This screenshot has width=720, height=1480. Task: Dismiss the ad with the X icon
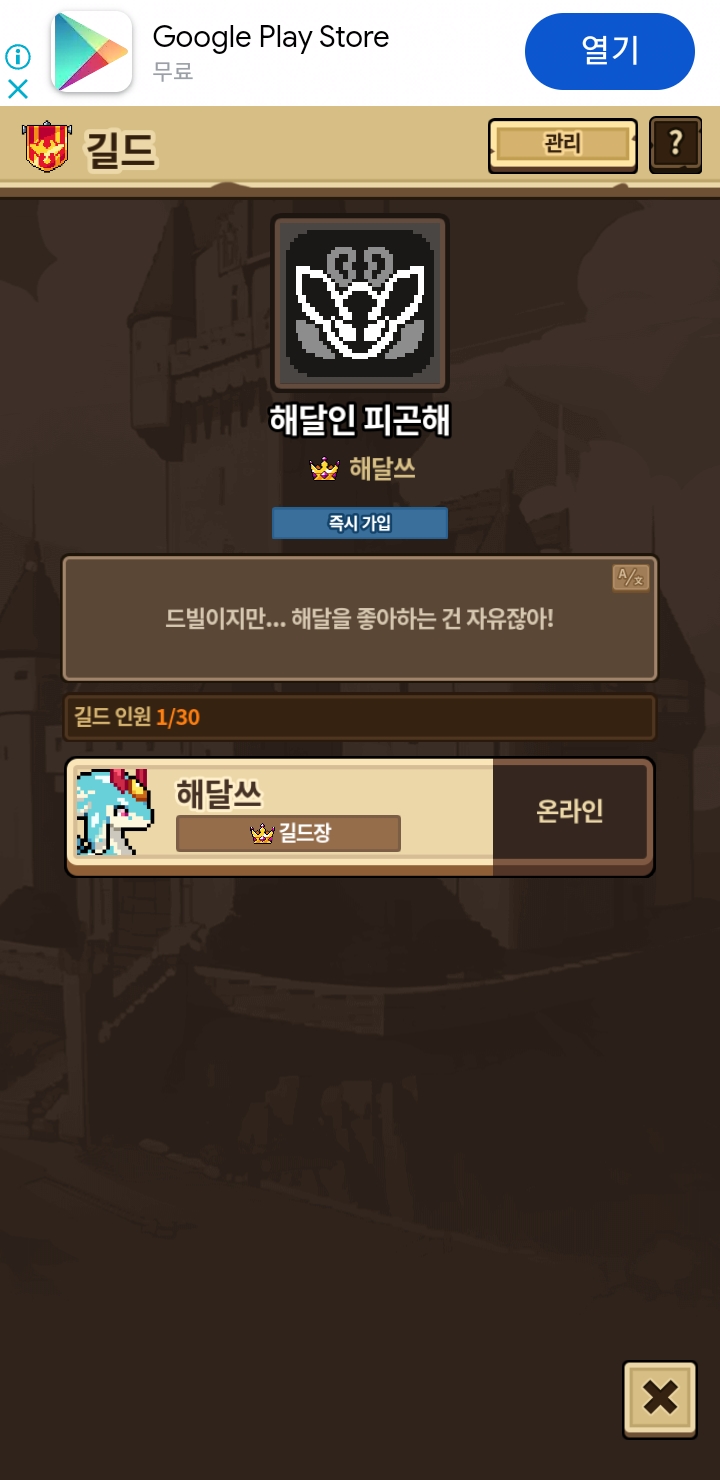click(x=18, y=89)
